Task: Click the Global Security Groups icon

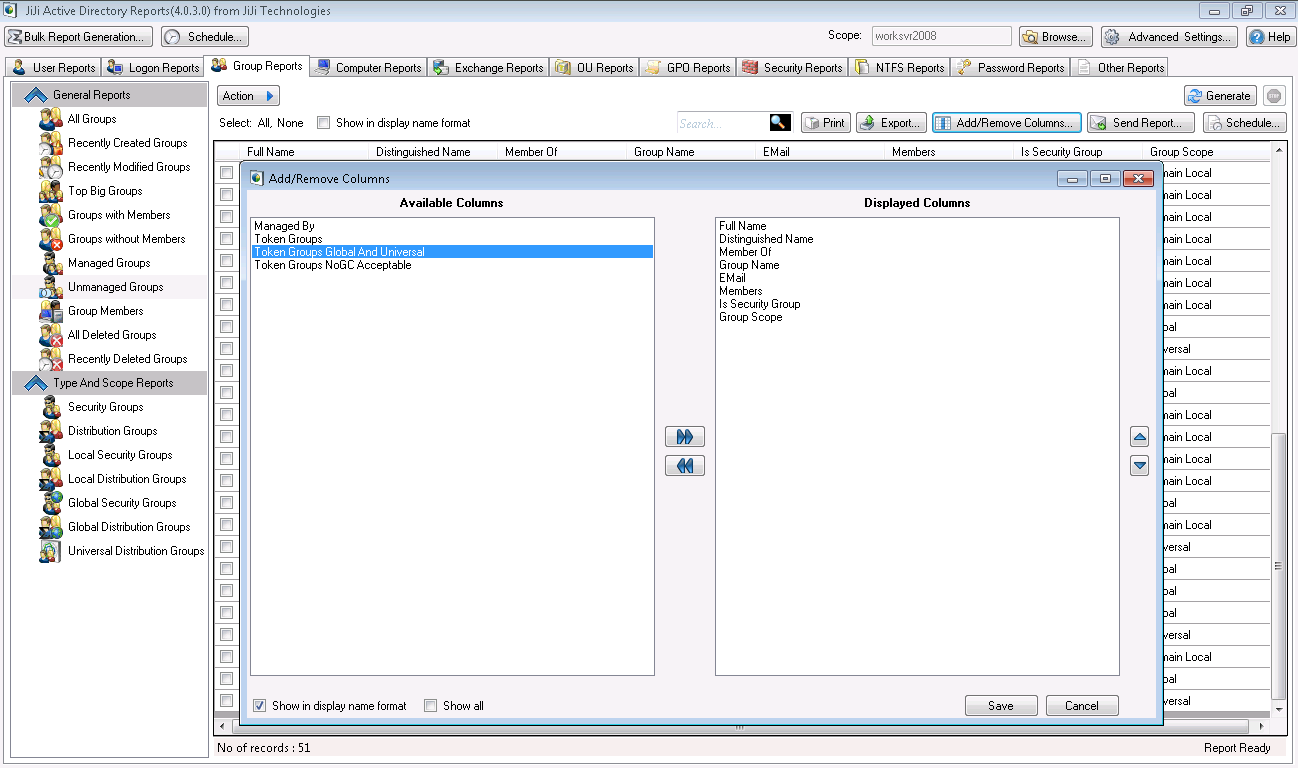Action: [51, 503]
